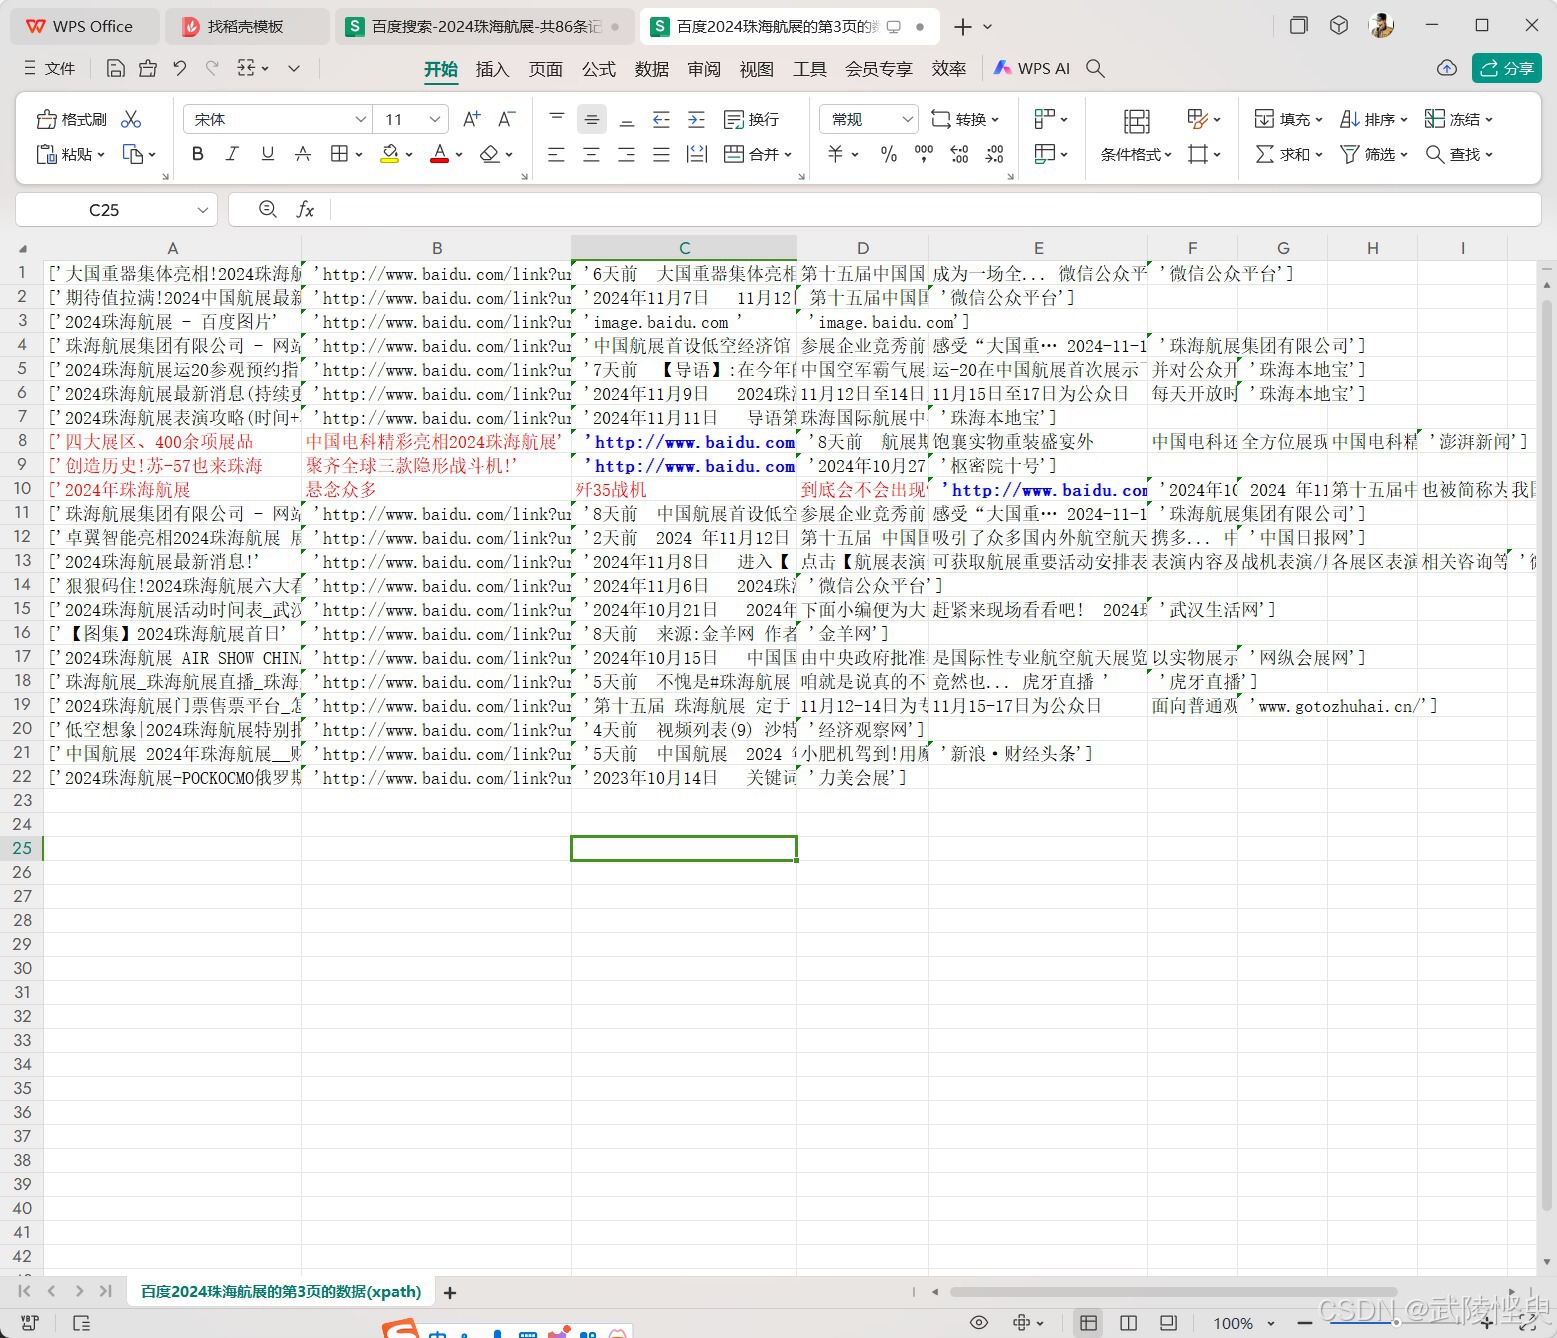Select the sheet tab 百度2024珠海航展的第3页的数据(xpath)

pos(281,1291)
